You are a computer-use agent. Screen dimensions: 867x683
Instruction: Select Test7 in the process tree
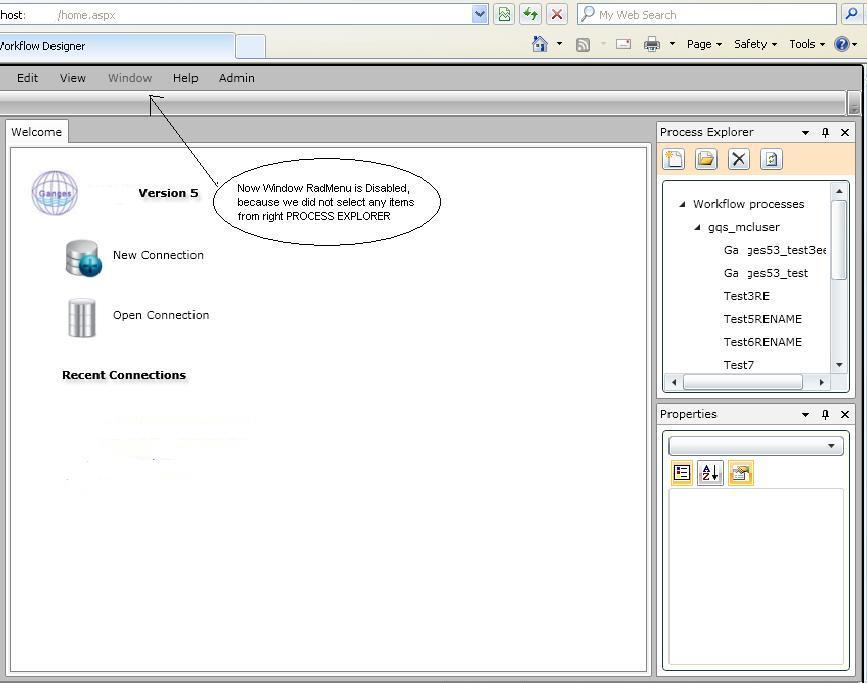[739, 365]
